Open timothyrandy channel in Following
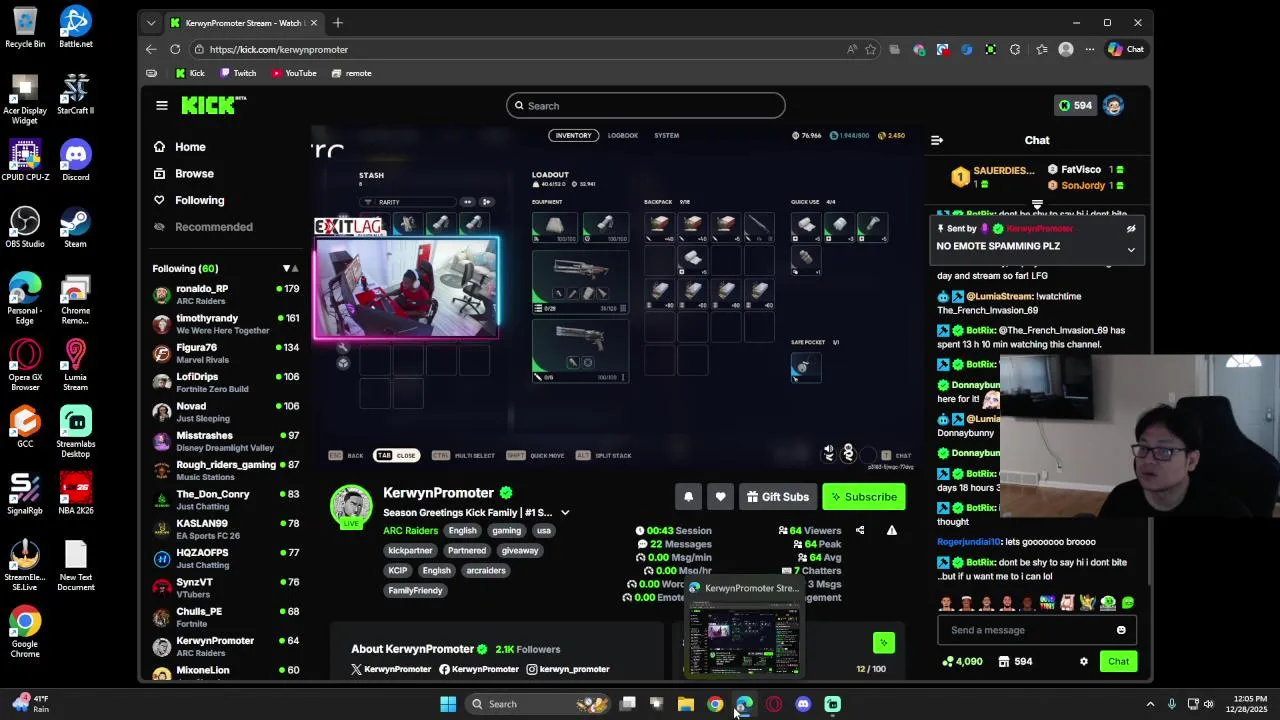 (x=226, y=324)
